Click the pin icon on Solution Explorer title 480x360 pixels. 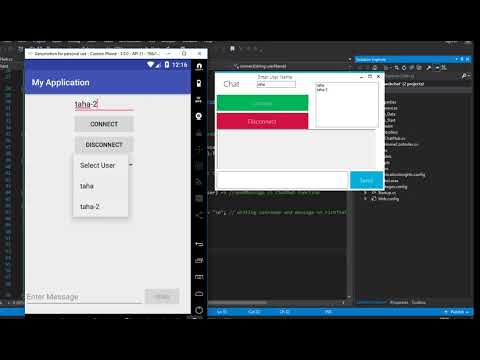point(462,59)
